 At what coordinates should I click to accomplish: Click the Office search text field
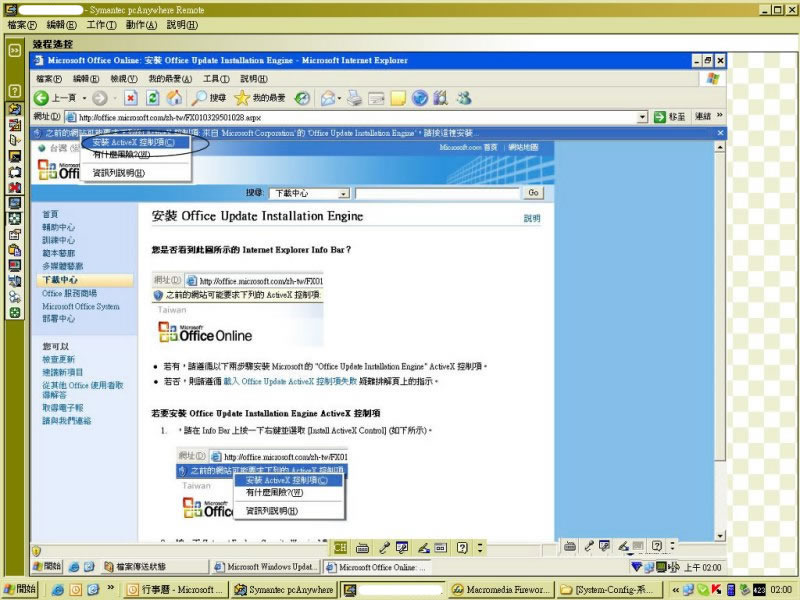(437, 193)
